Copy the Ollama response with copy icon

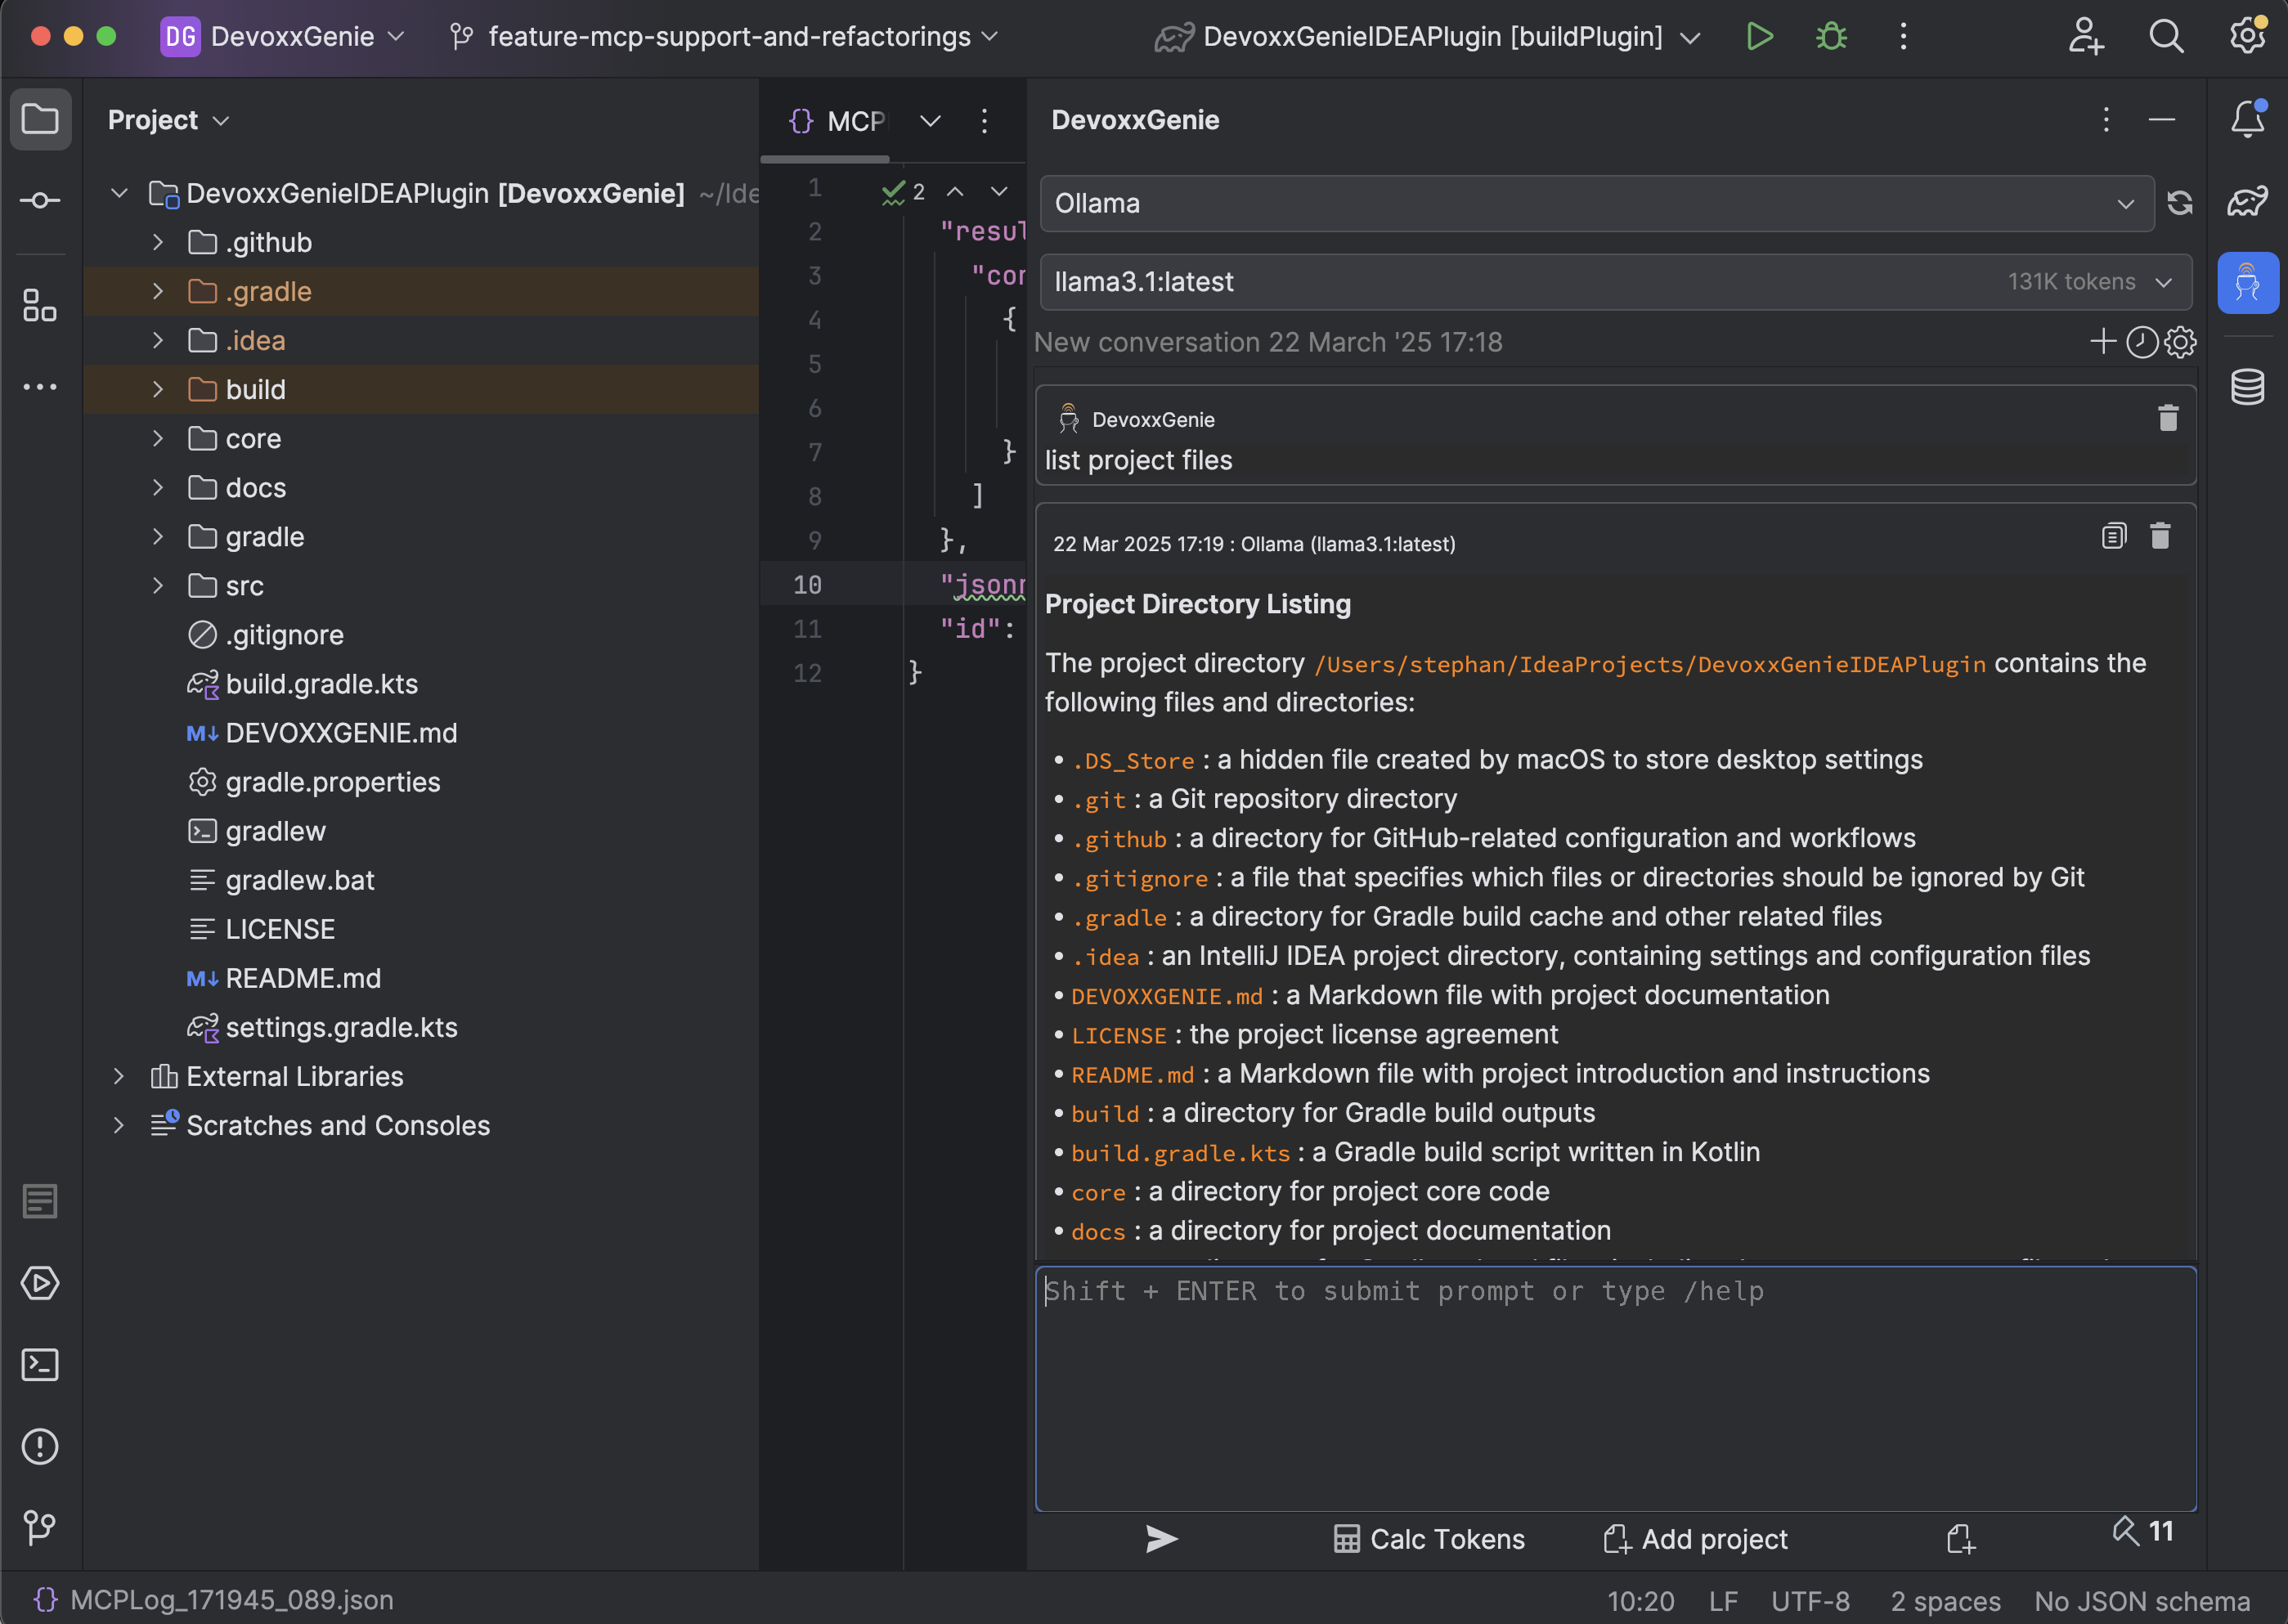click(x=2113, y=536)
